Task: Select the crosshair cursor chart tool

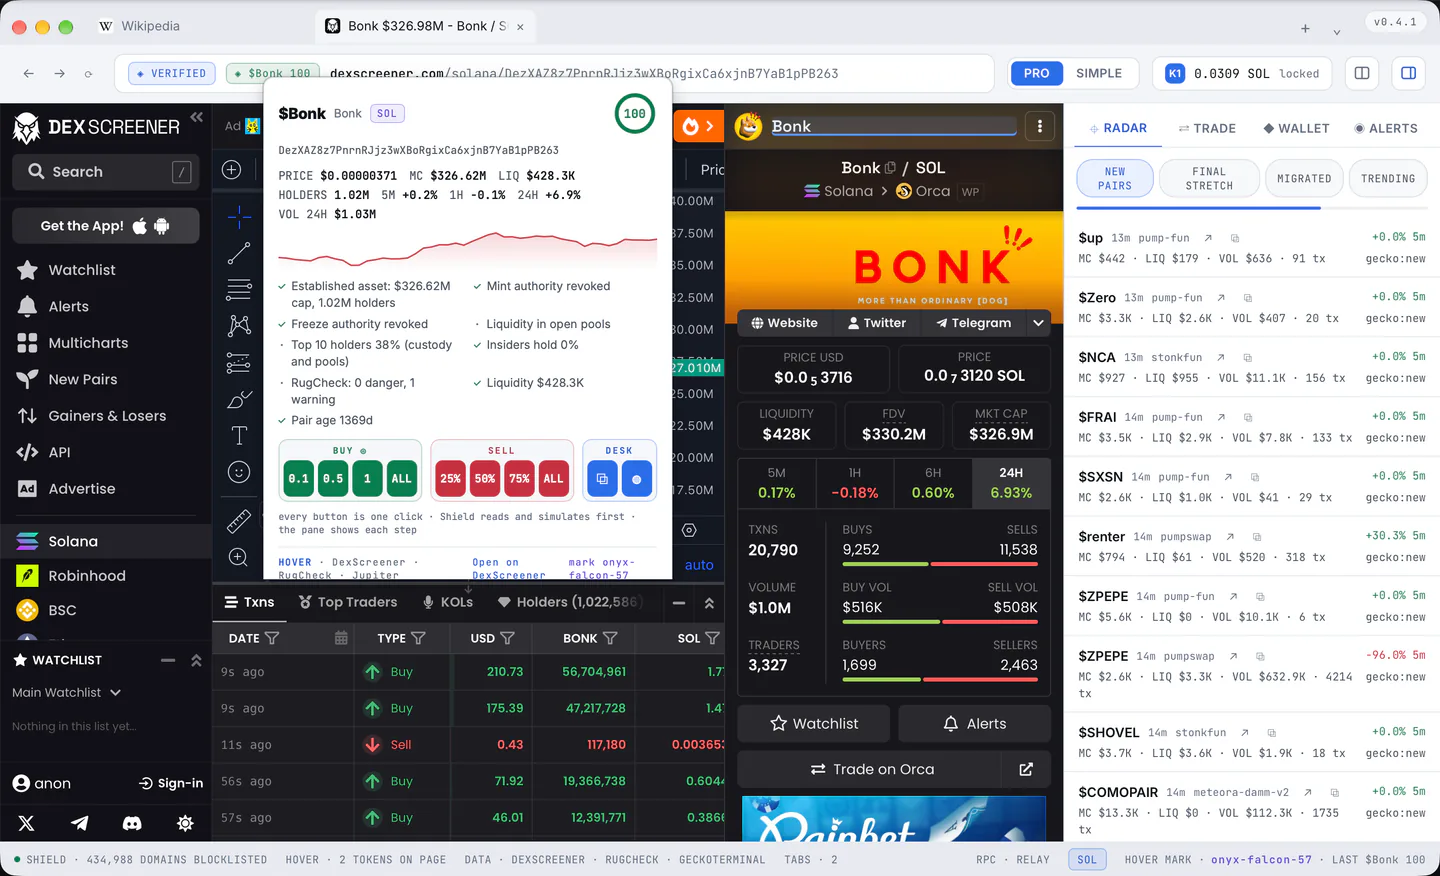Action: coord(239,216)
